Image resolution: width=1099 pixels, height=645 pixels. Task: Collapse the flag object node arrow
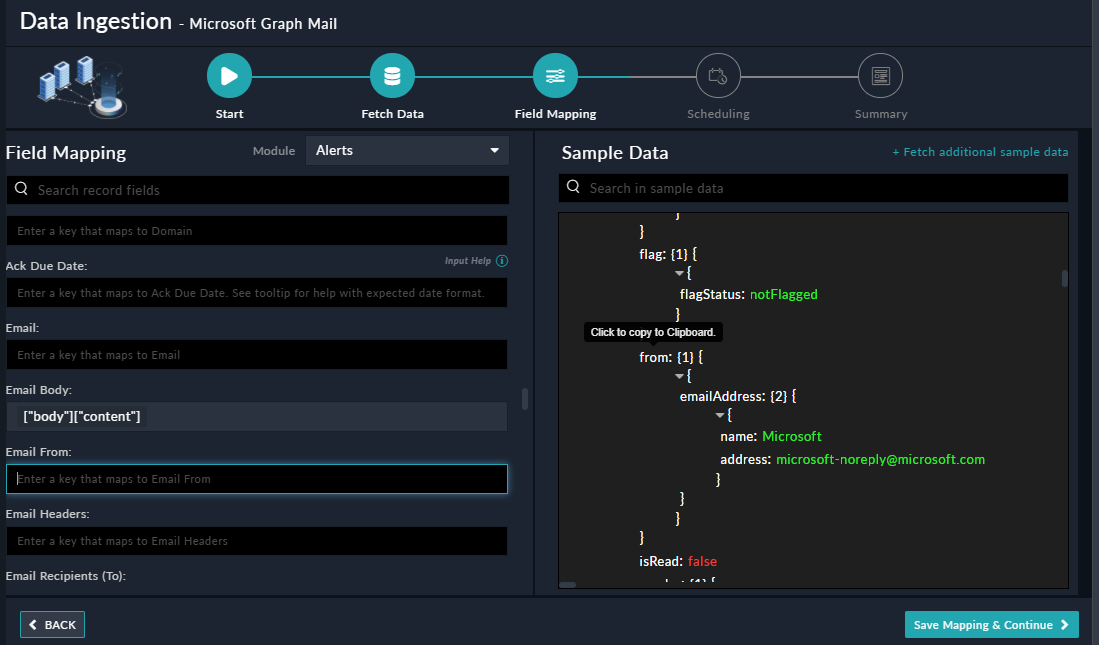tap(680, 273)
